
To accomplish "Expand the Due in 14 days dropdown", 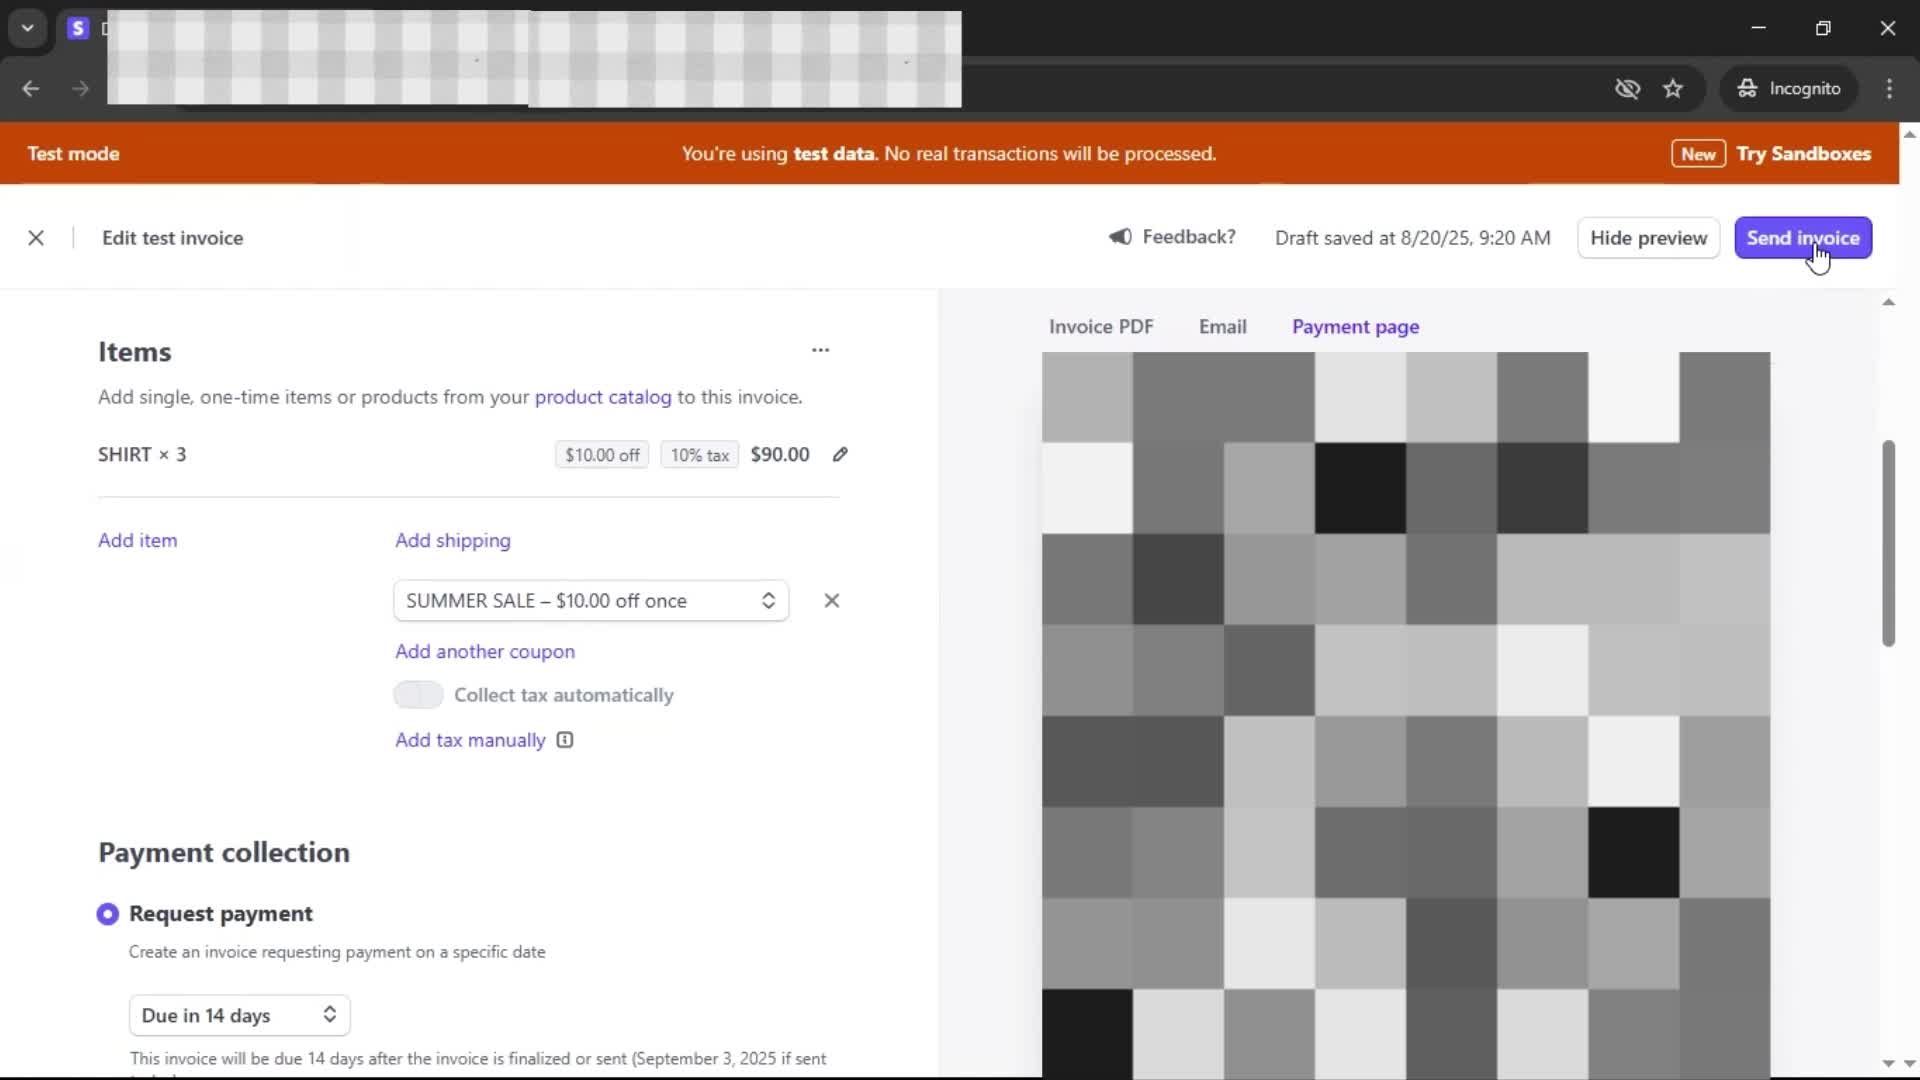I will [x=239, y=1015].
